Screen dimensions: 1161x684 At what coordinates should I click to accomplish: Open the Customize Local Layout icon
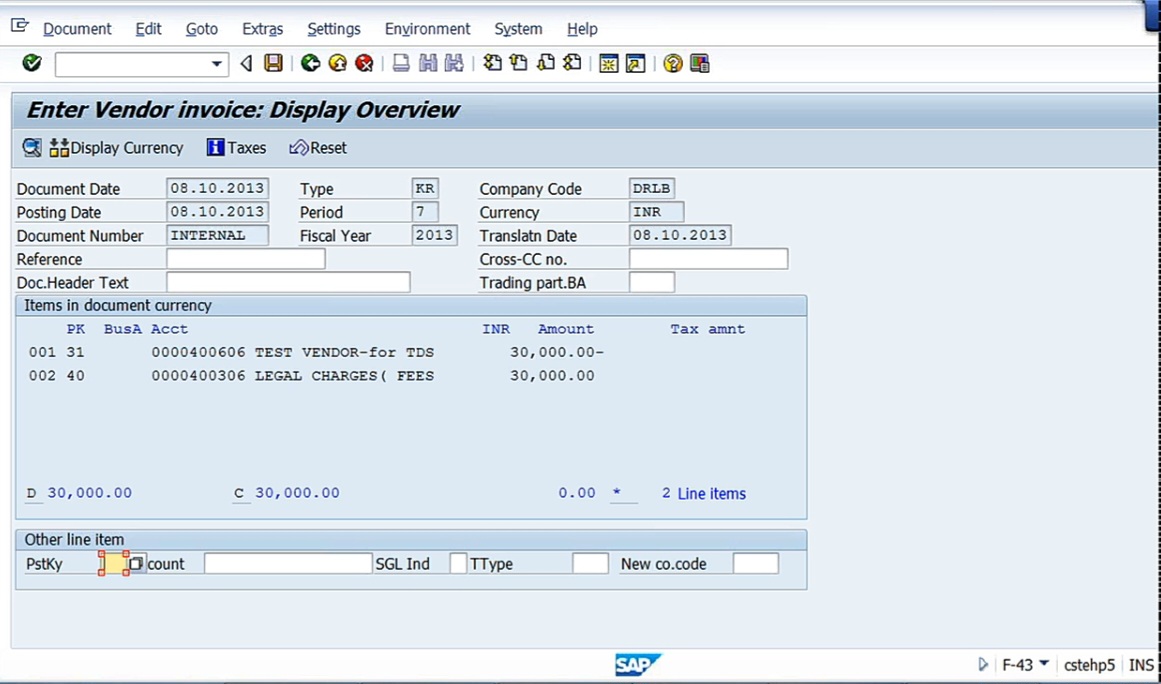coord(700,63)
